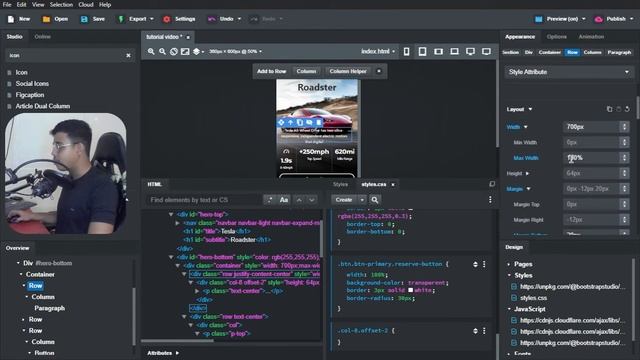Toggle case-sensitive Aa search option
The image size is (640, 360).
[284, 200]
